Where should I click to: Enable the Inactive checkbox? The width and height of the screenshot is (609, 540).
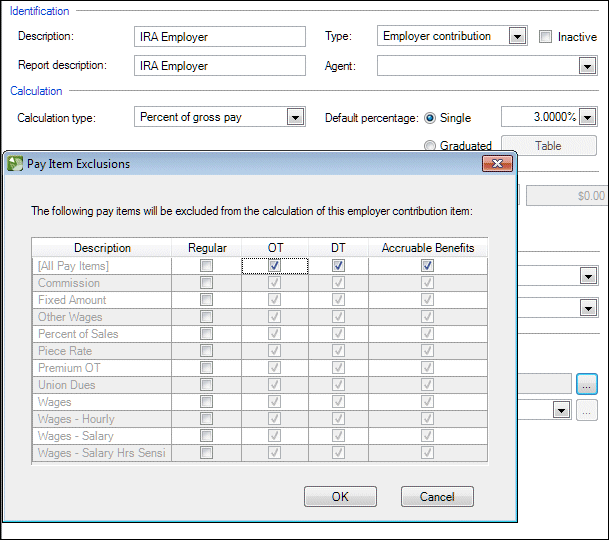tap(545, 37)
